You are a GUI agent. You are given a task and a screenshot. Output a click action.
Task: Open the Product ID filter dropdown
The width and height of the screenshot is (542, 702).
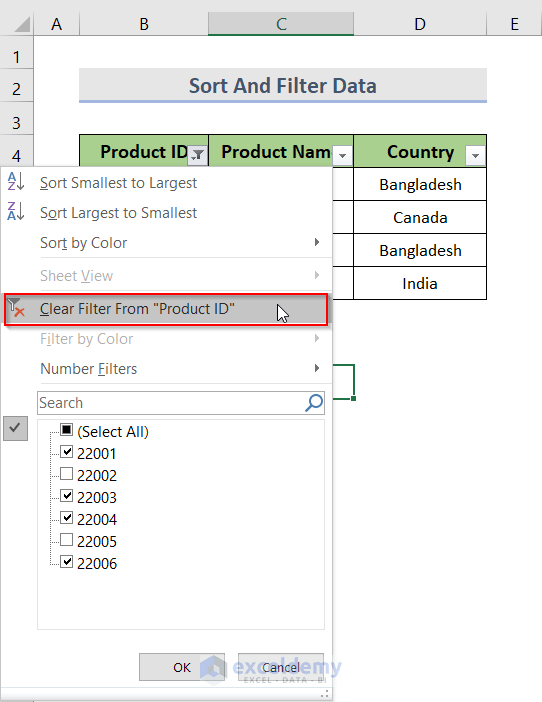click(x=197, y=155)
